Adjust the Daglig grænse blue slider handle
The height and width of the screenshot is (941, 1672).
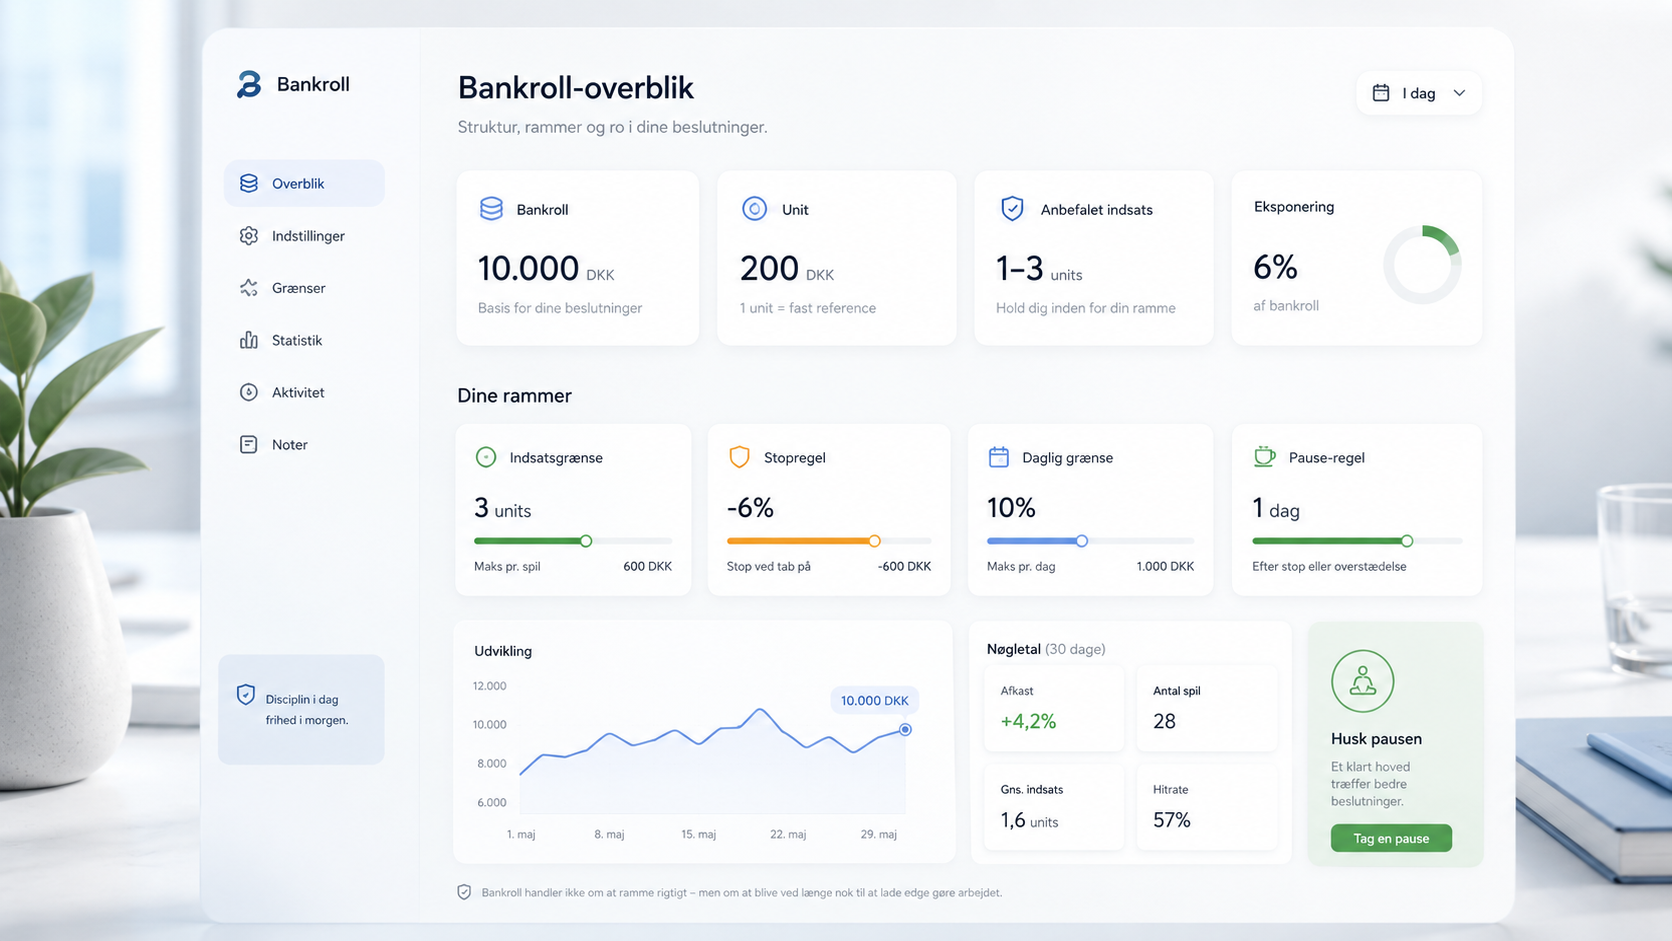[x=1082, y=541]
